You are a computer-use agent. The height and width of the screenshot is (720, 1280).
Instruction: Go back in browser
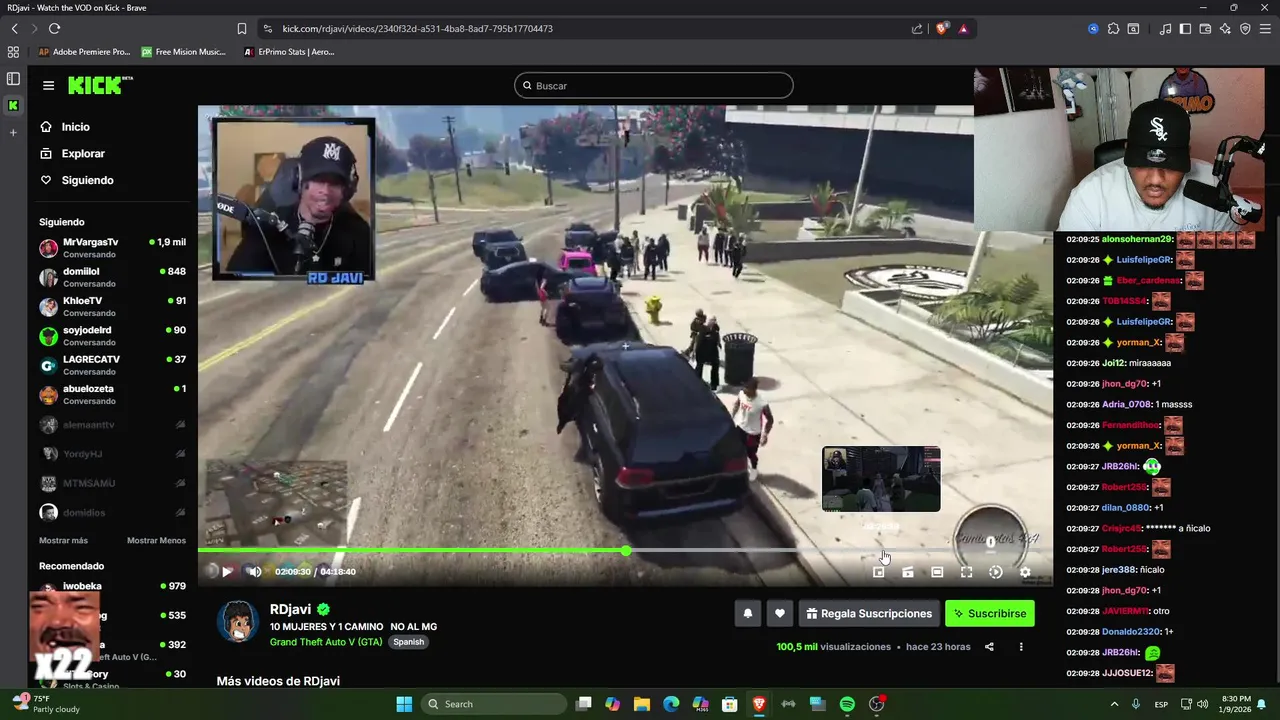click(15, 29)
